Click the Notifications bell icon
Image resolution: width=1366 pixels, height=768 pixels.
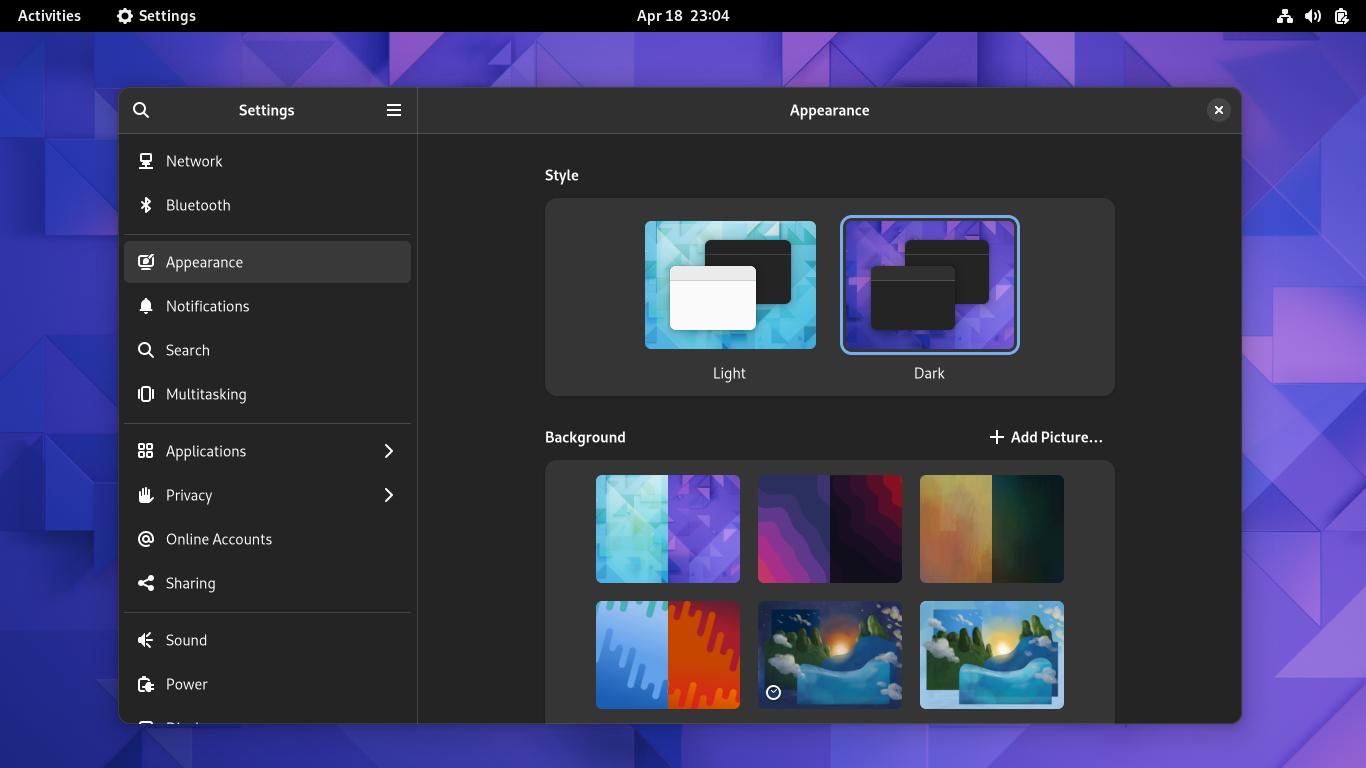[x=146, y=306]
